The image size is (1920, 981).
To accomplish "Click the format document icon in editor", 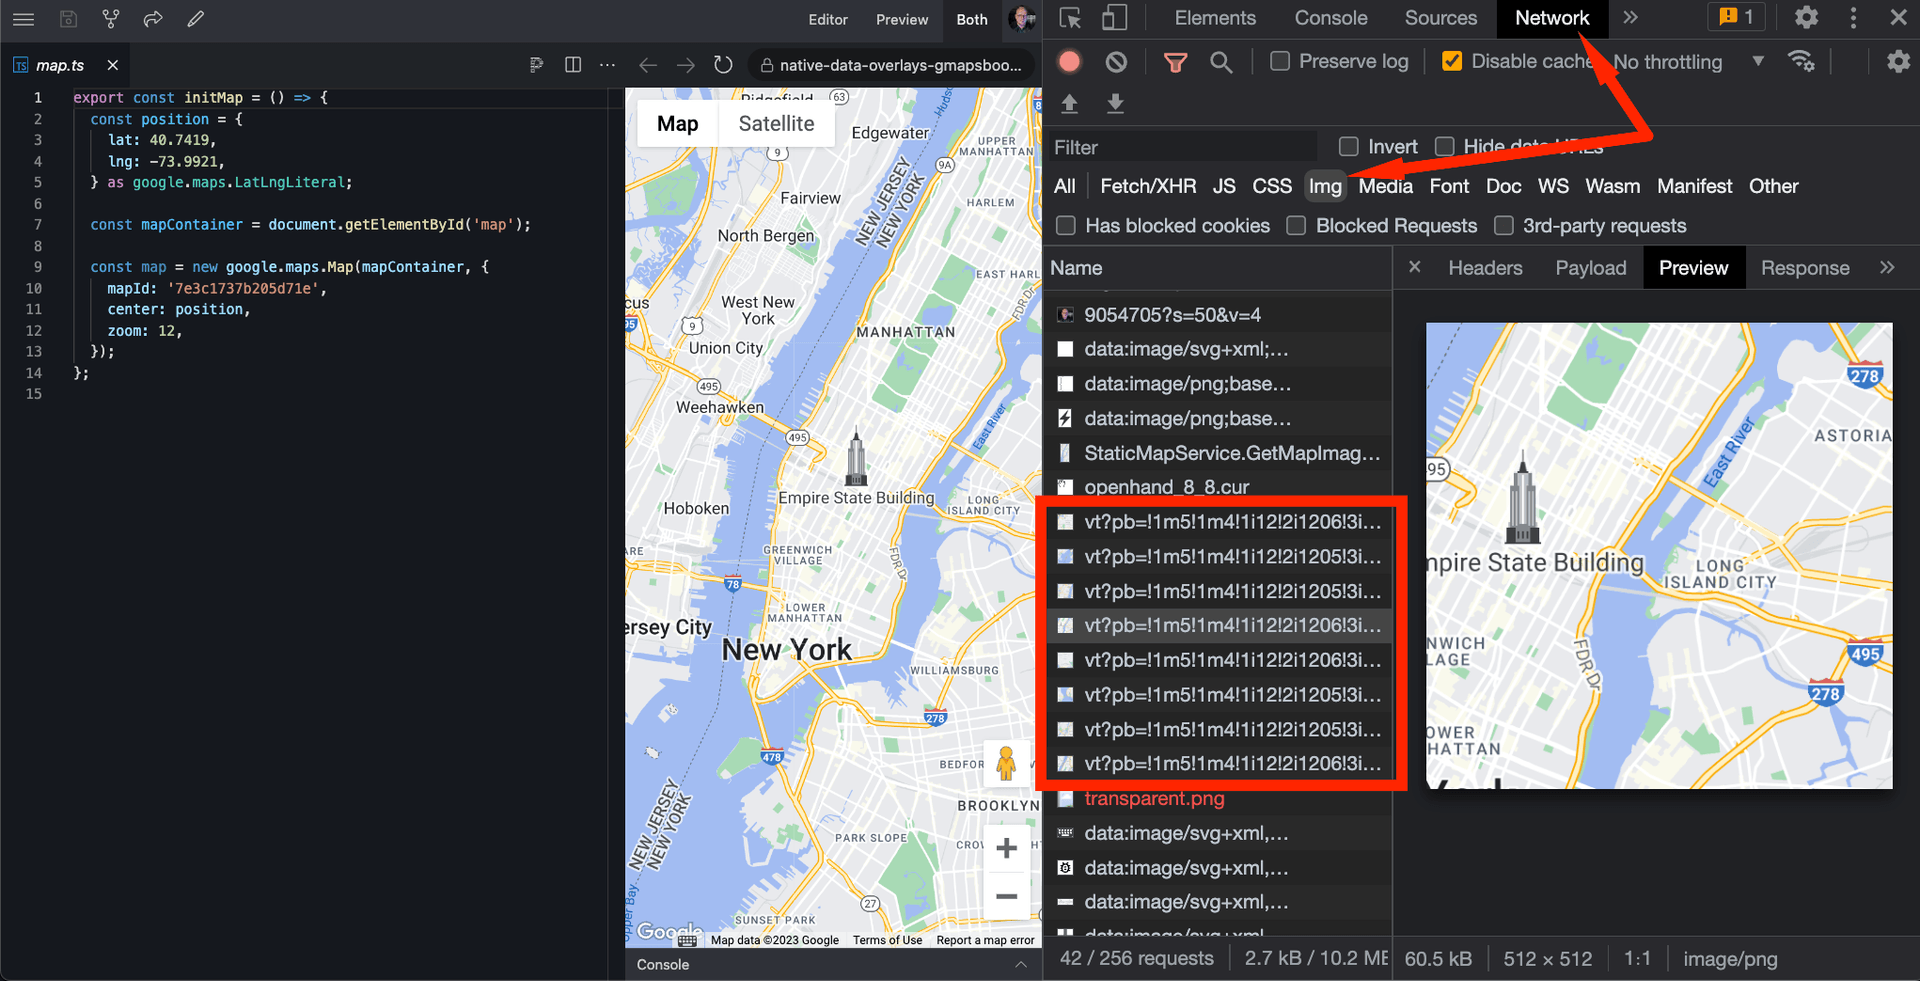I will click(536, 65).
